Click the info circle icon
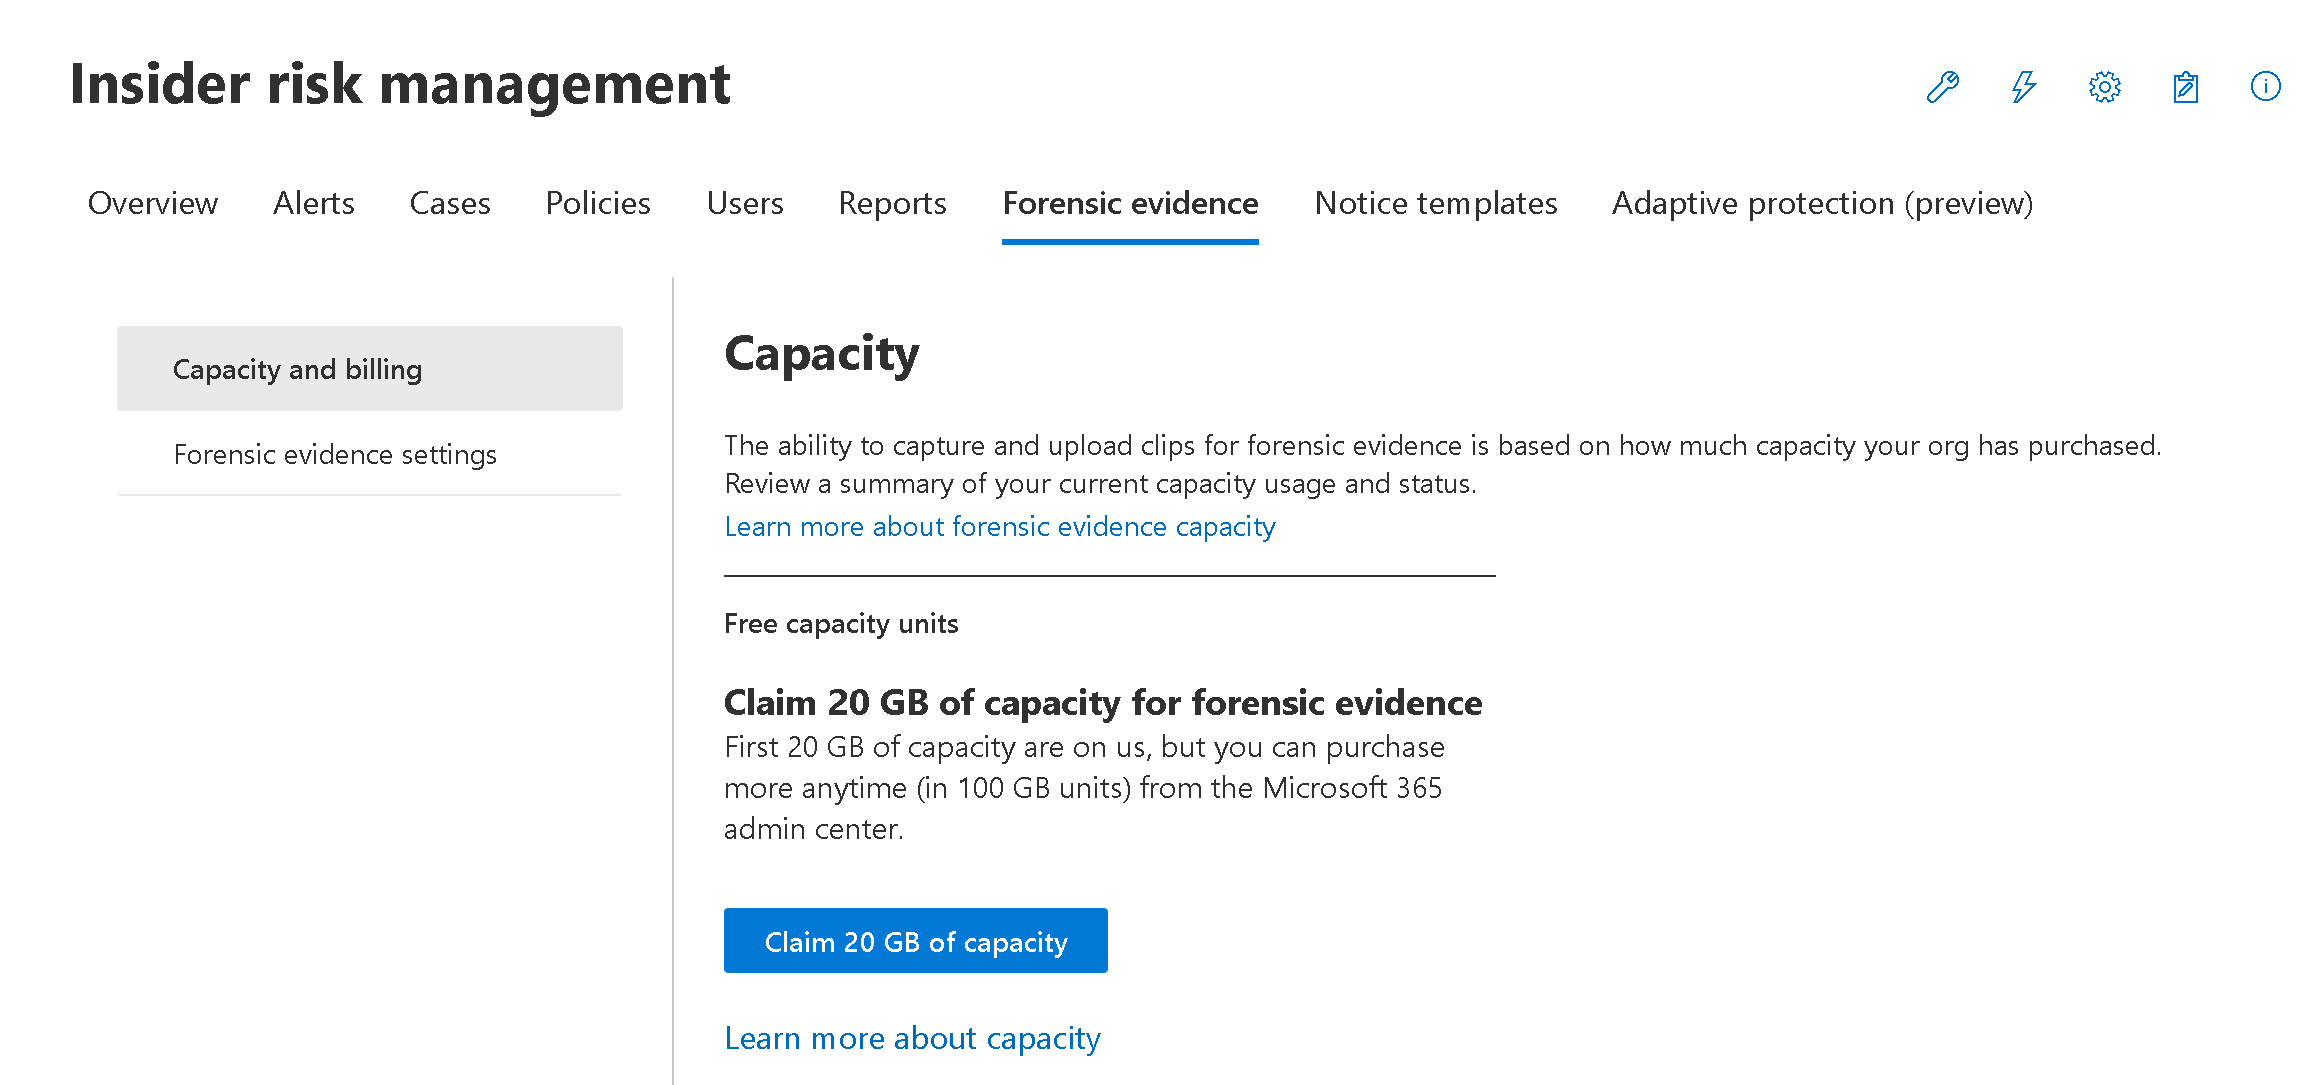Image resolution: width=2312 pixels, height=1085 pixels. click(2265, 87)
